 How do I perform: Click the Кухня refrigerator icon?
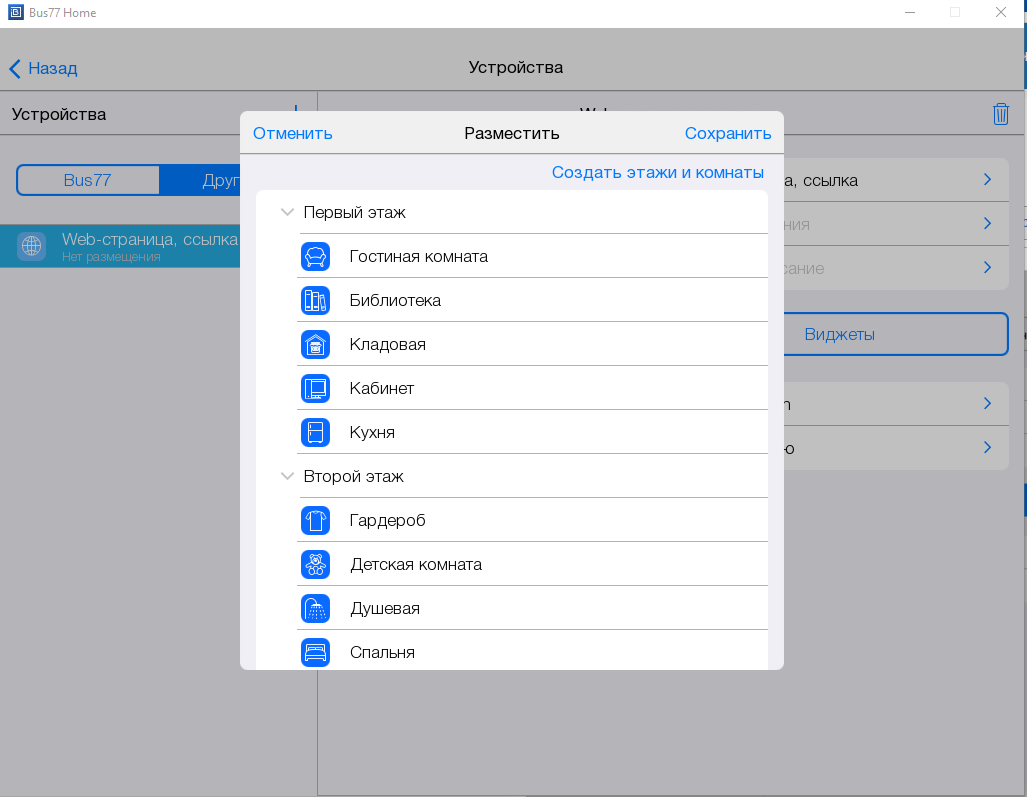(x=315, y=433)
